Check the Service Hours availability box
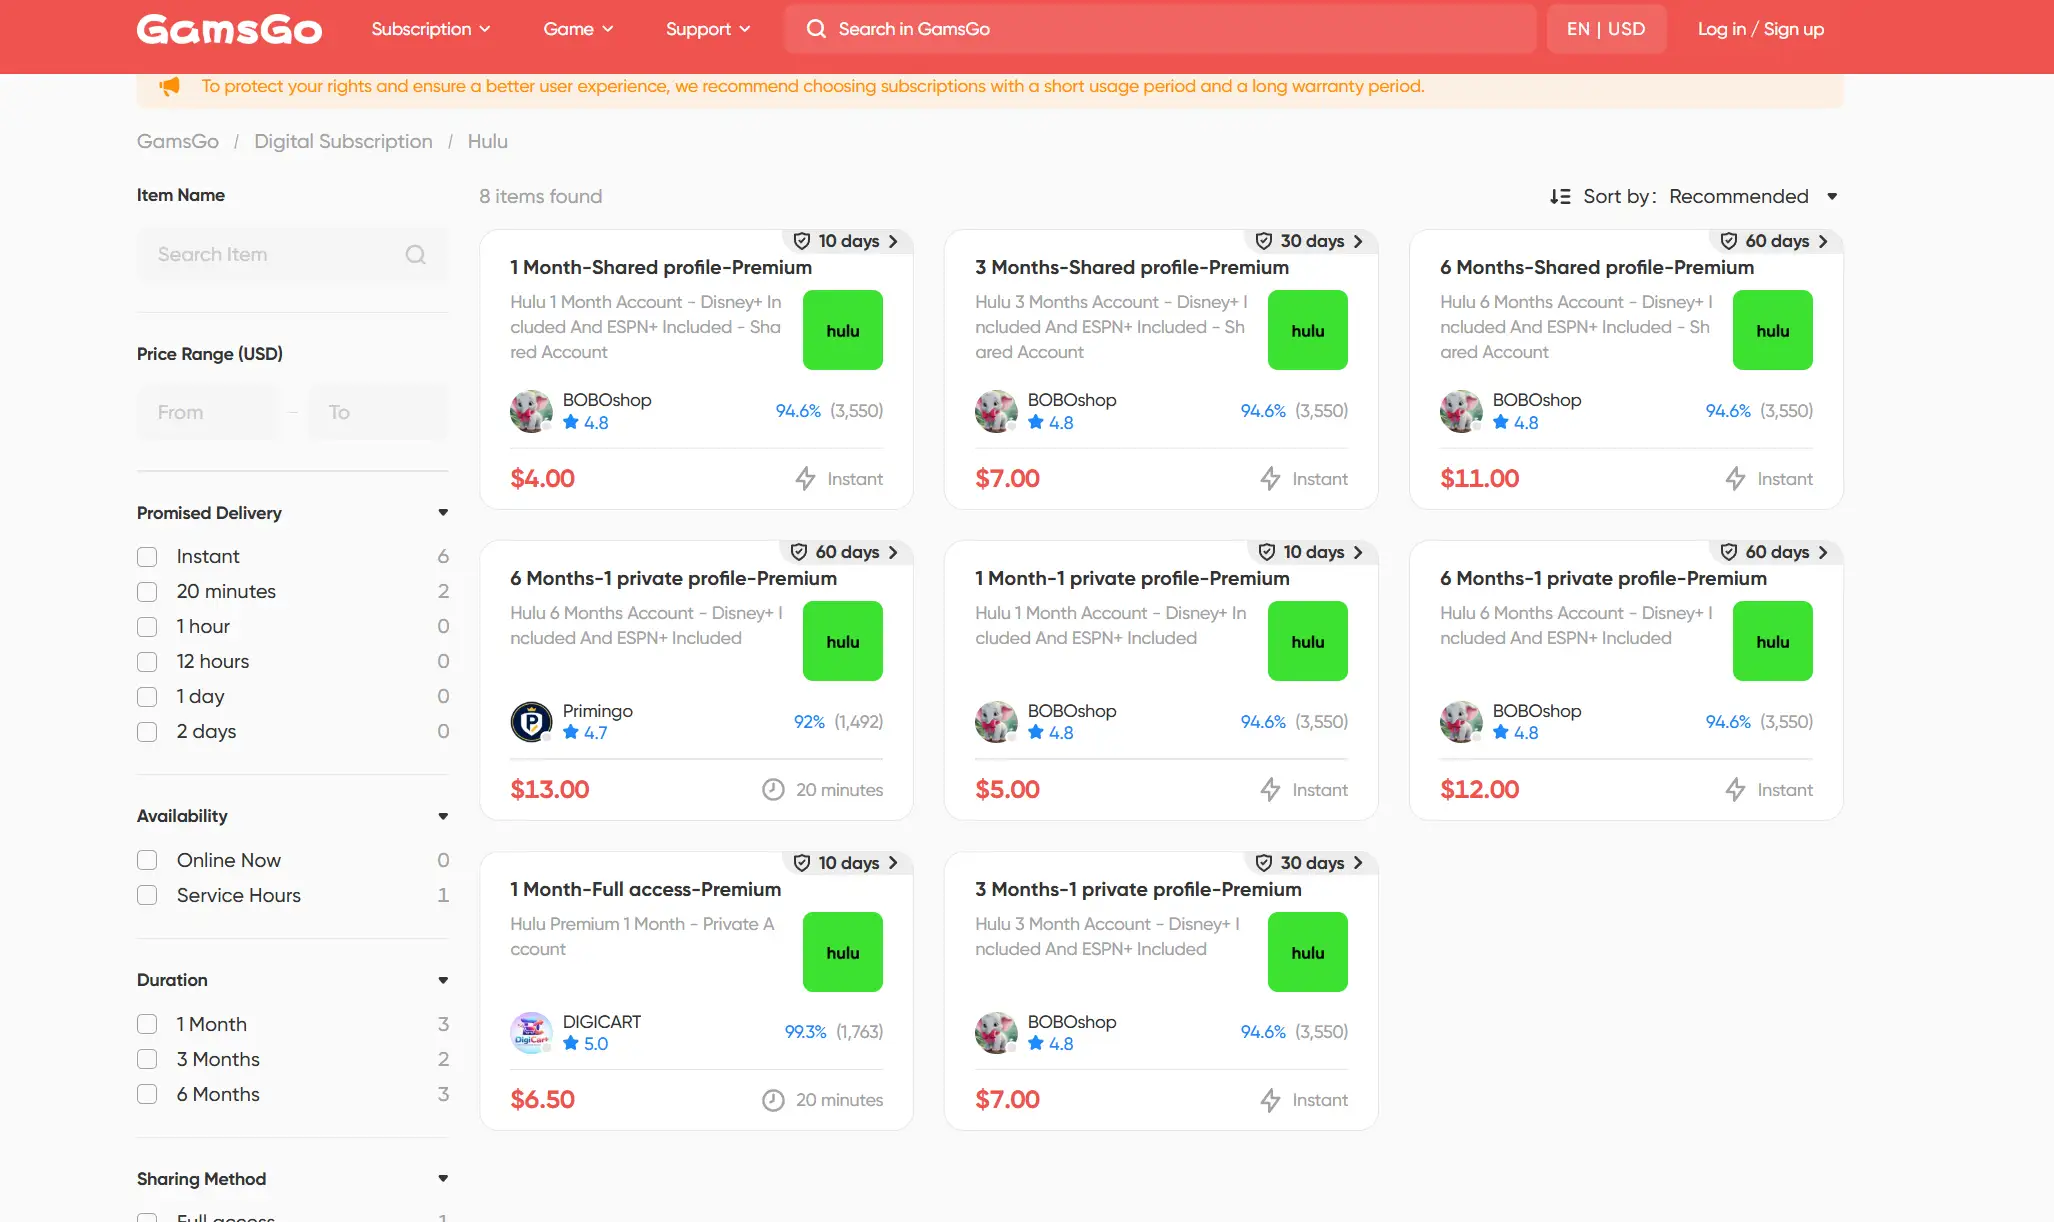Image resolution: width=2054 pixels, height=1222 pixels. coord(147,896)
